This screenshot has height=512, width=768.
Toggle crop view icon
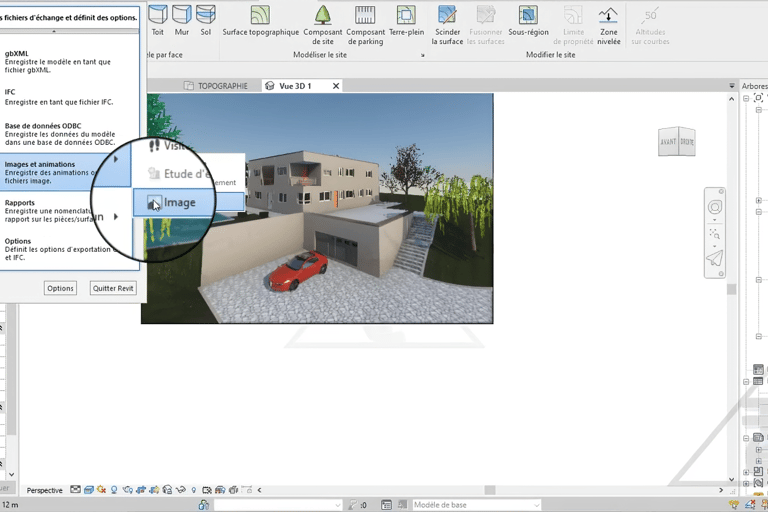[141, 489]
